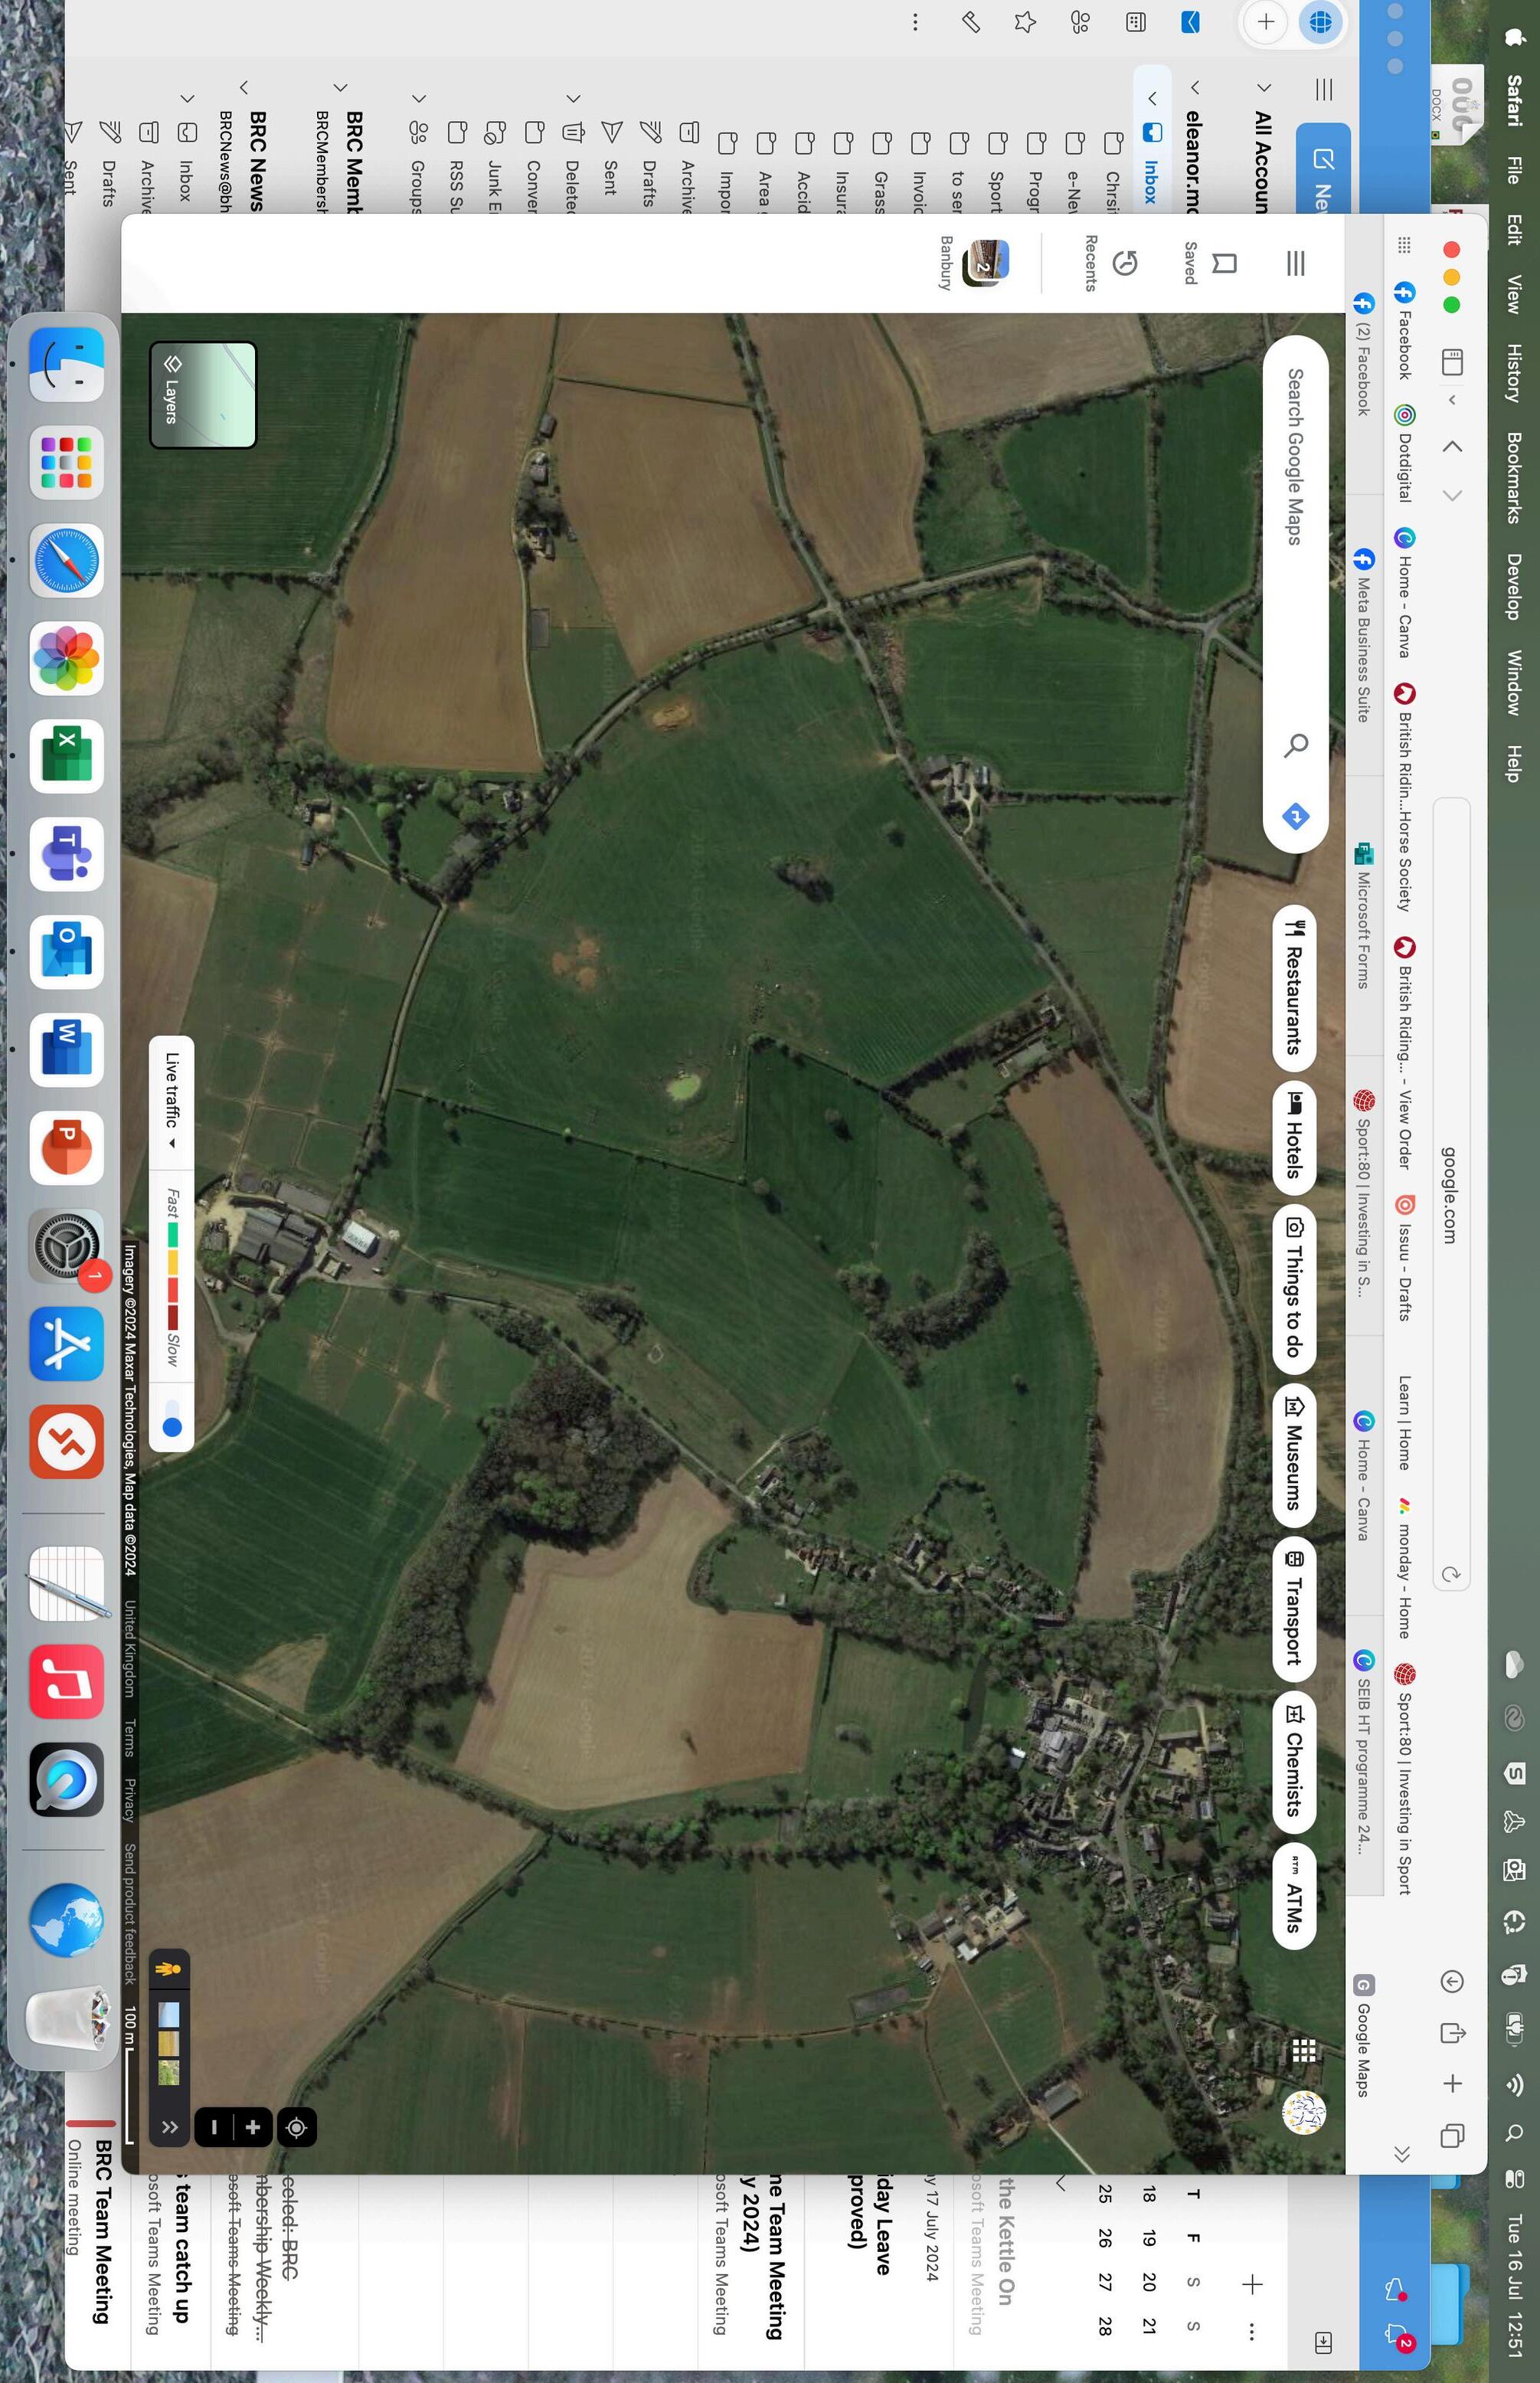The image size is (1540, 2383).
Task: Open the Bookmarks menu in the menu bar
Action: tap(1513, 477)
